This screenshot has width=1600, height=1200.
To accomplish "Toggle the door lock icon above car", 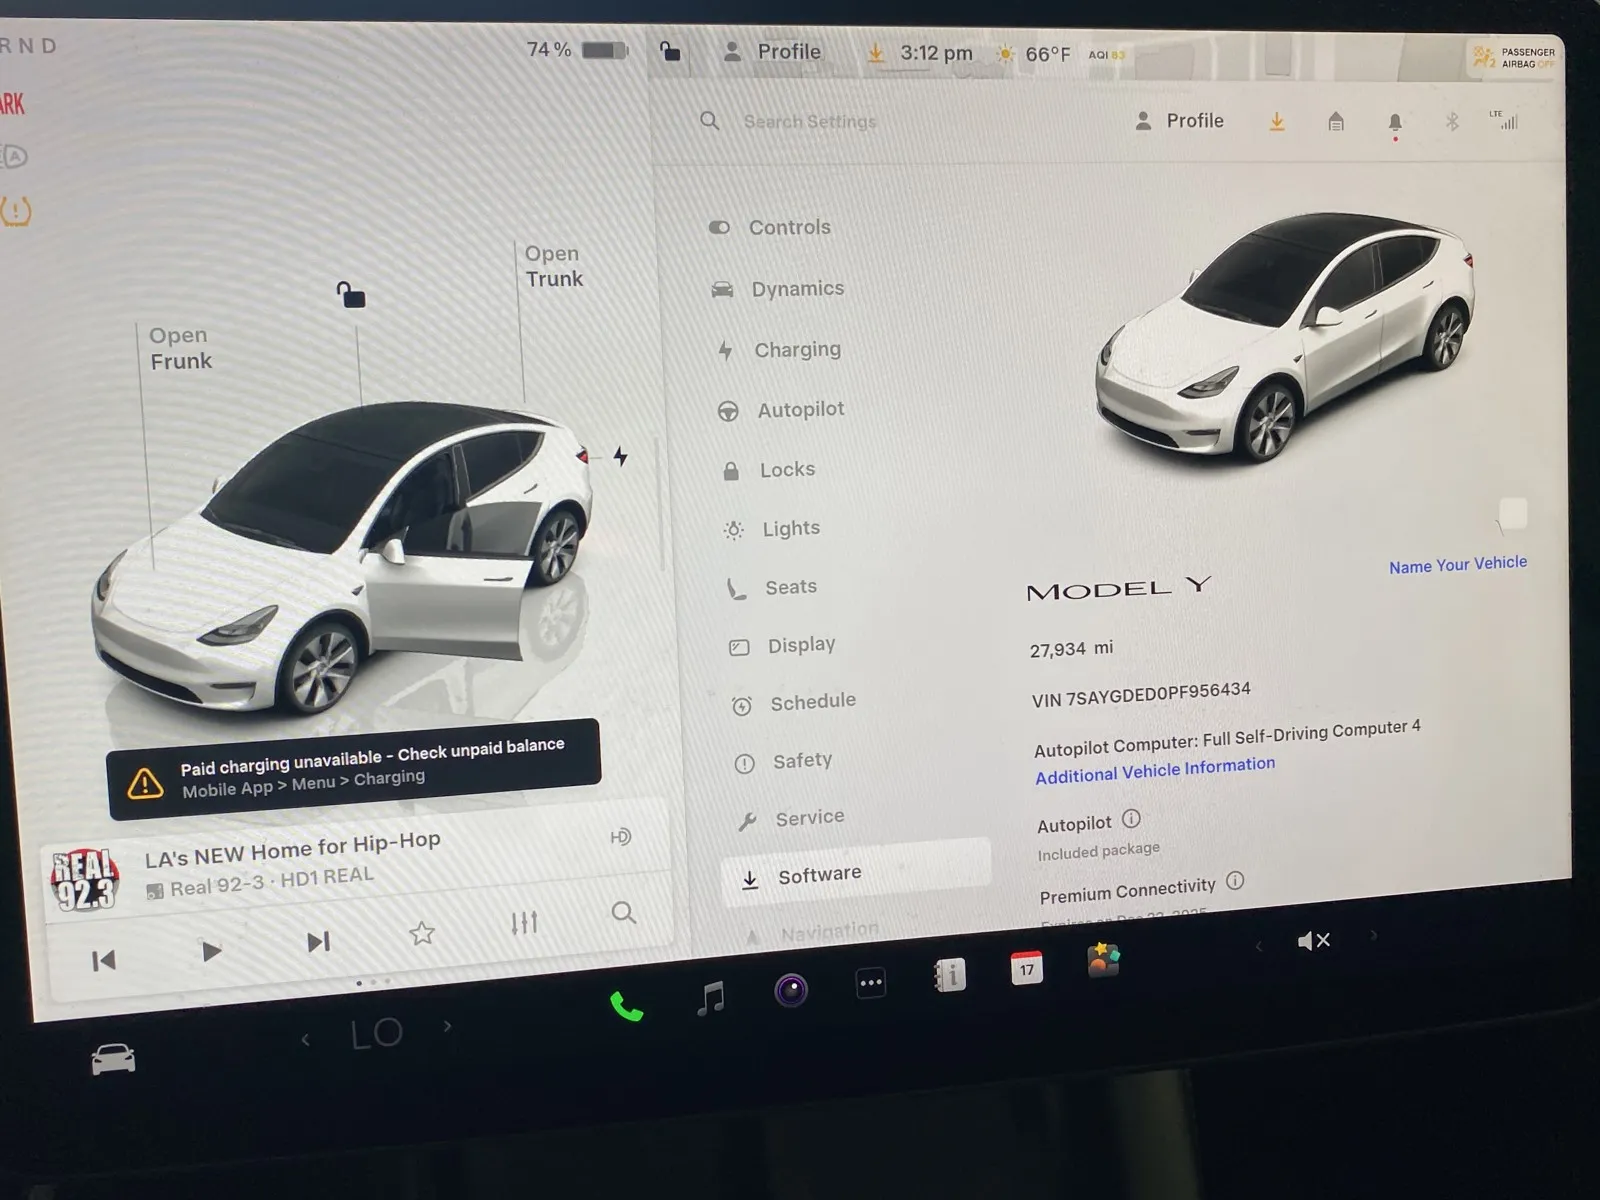I will point(351,295).
